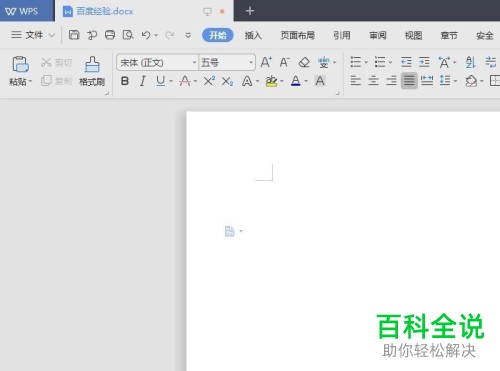This screenshot has width=500, height=371.
Task: Click the Chinese layout (A with arrows) icon
Action: (445, 62)
